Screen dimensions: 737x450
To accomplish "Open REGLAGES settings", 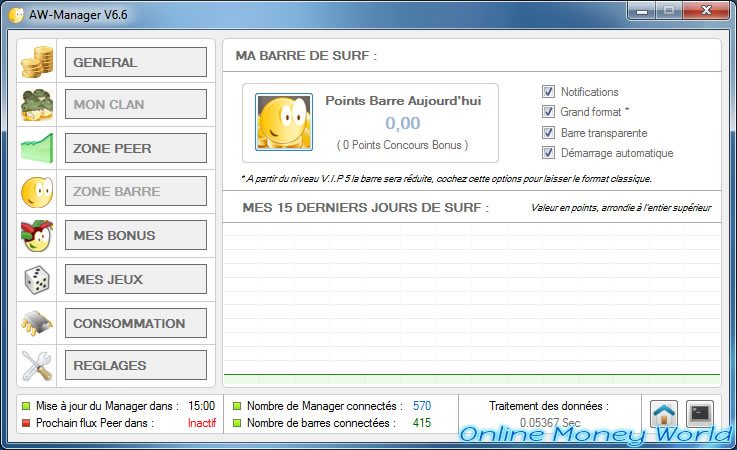I will (x=136, y=365).
